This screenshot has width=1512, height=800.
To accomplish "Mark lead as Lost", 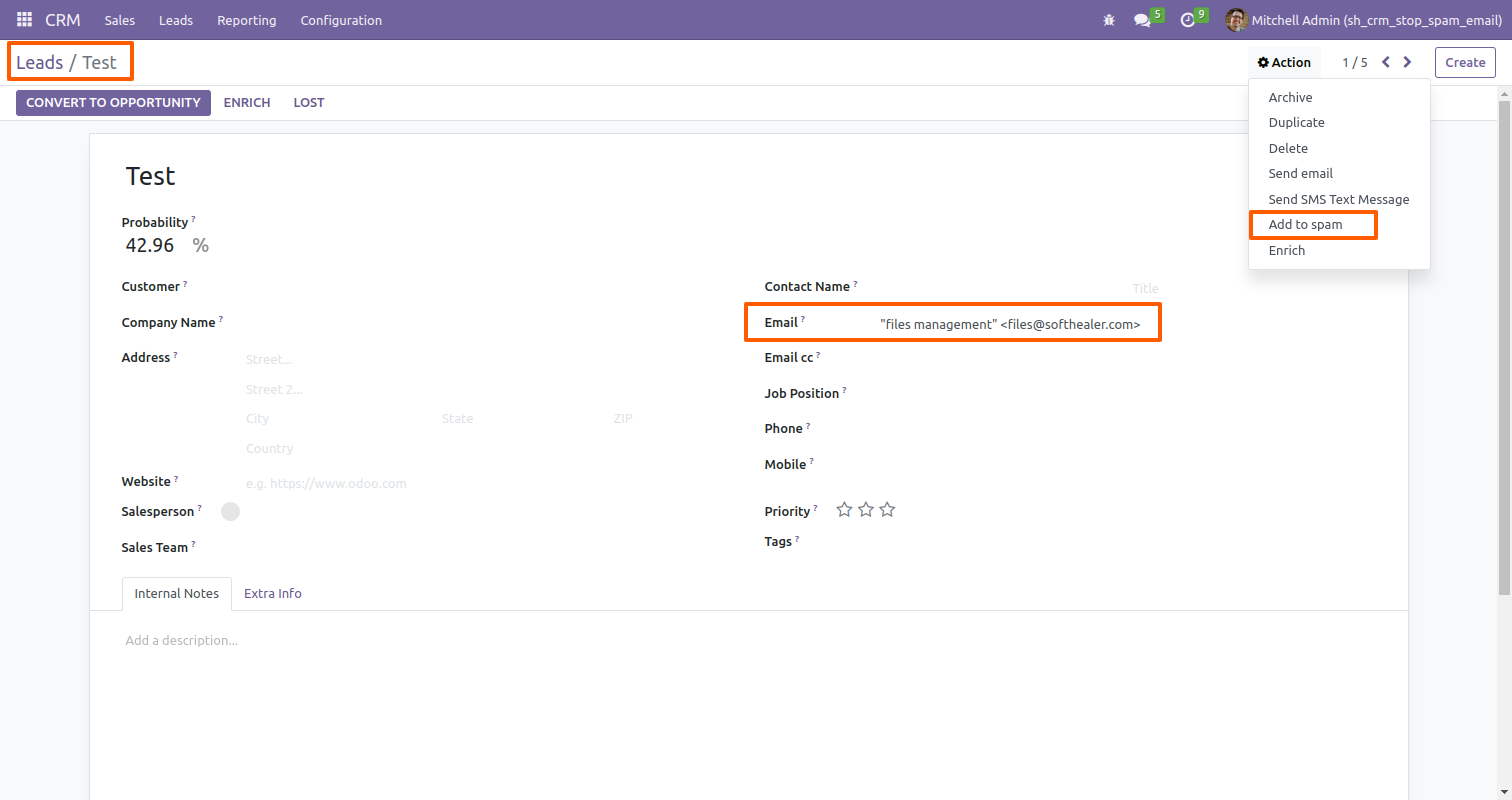I will pos(309,102).
